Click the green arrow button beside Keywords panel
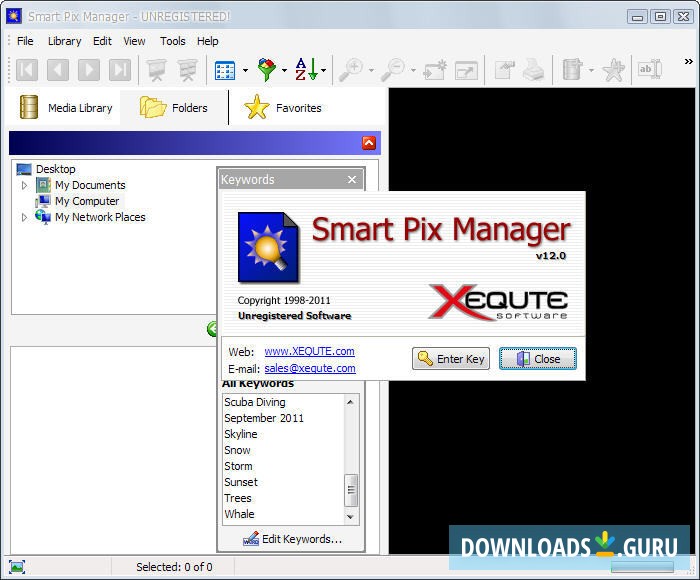Screen dimensions: 700x580 coord(212,329)
